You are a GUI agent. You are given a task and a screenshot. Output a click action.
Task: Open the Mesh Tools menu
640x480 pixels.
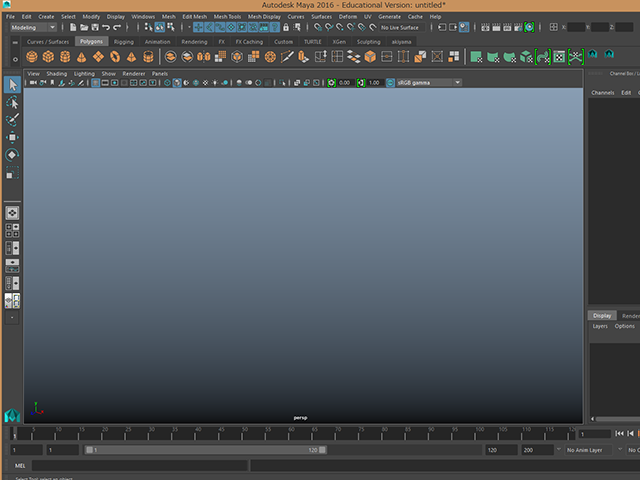click(x=227, y=17)
